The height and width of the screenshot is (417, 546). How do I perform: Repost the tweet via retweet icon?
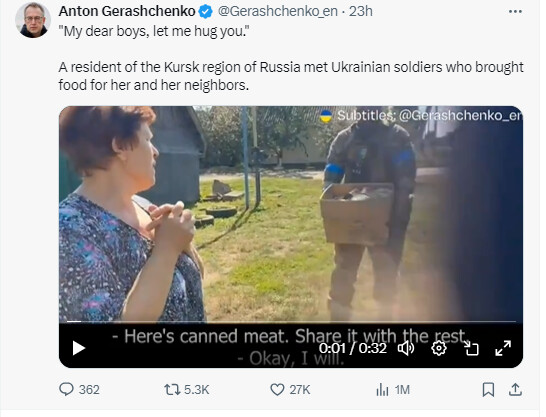pyautogui.click(x=172, y=389)
